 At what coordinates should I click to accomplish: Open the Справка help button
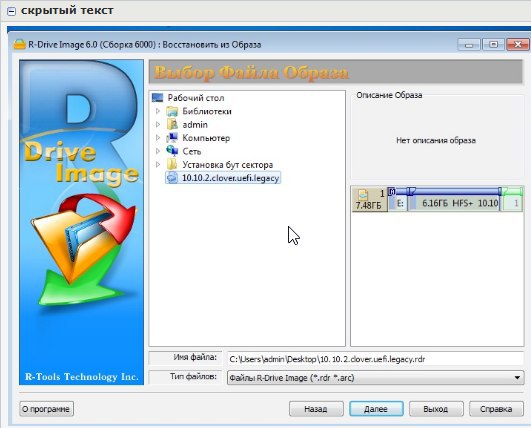point(496,409)
